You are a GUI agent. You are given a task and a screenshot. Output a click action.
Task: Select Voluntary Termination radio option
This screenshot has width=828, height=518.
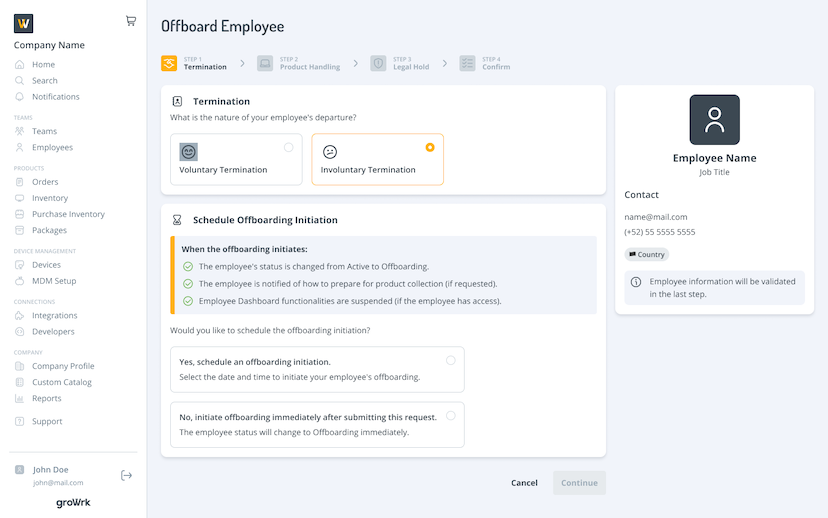pyautogui.click(x=289, y=147)
